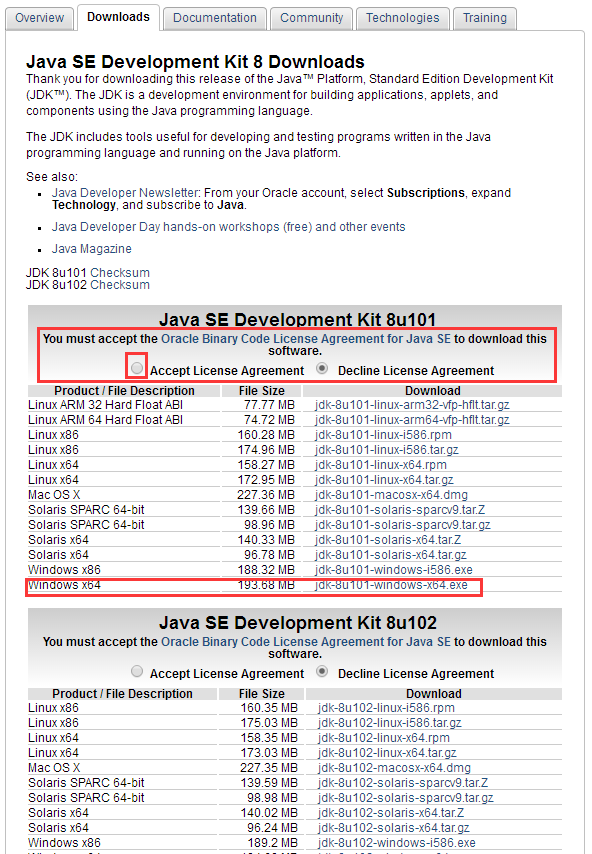592x854 pixels.
Task: Select Decline License Agreement for 8u102
Action: pos(322,672)
